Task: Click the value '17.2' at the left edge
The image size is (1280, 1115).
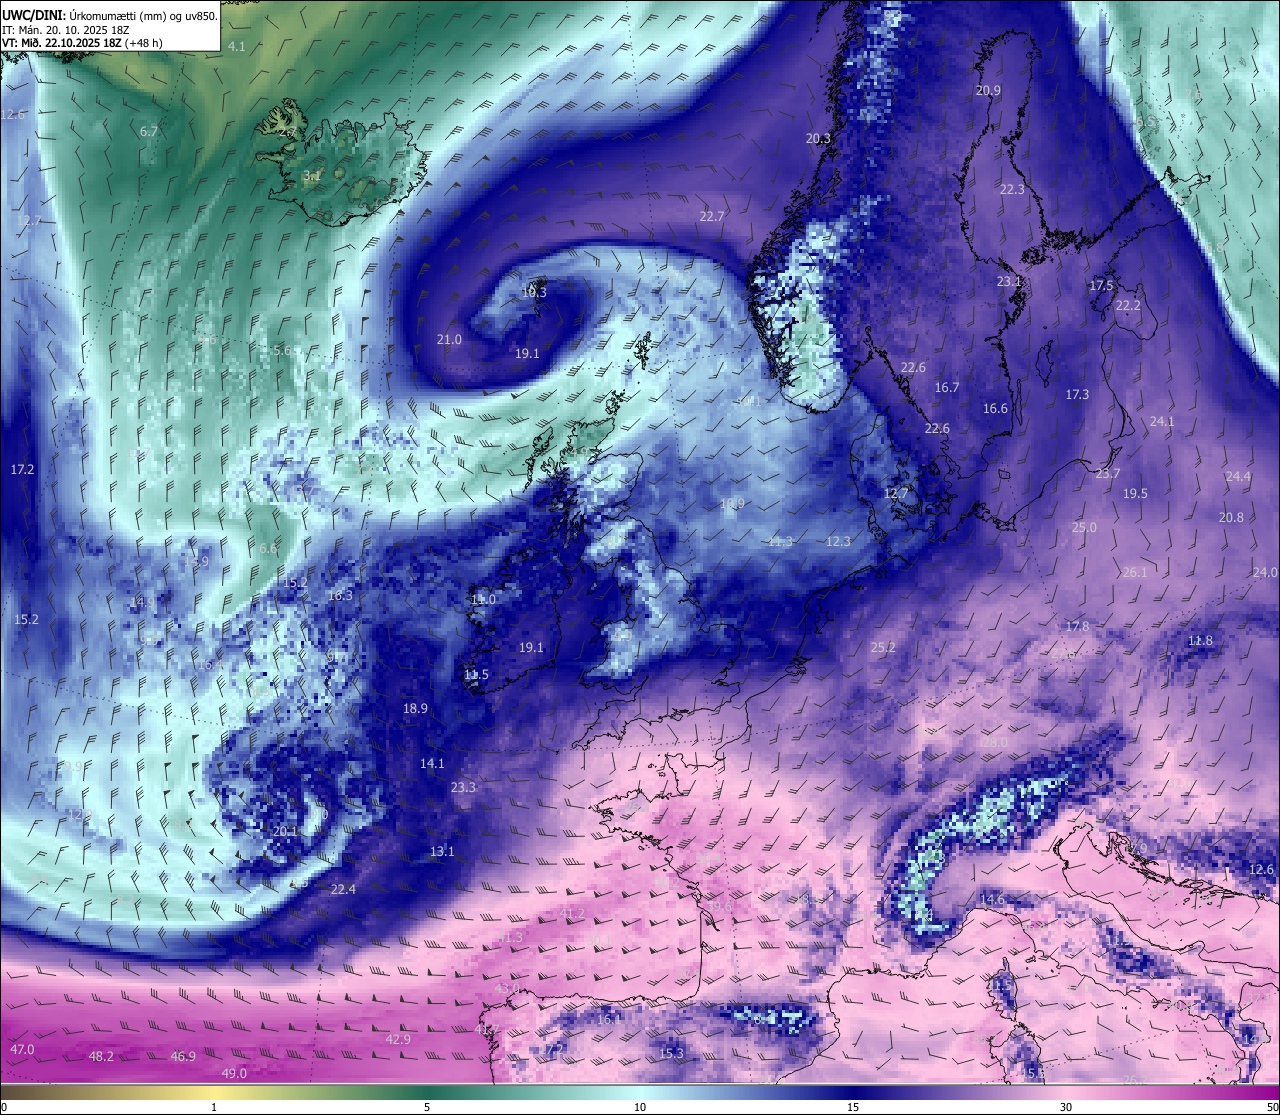Action: pos(22,469)
